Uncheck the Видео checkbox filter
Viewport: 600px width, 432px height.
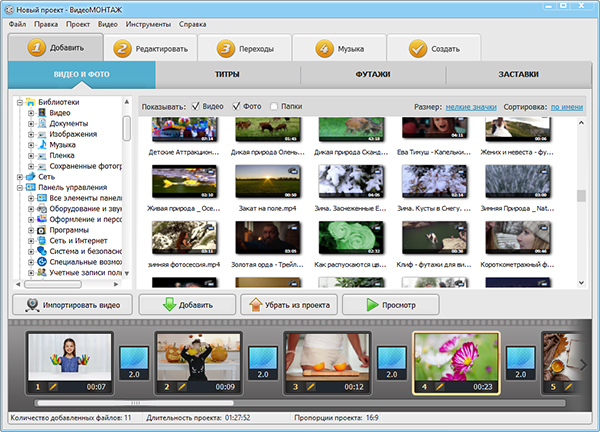point(195,106)
